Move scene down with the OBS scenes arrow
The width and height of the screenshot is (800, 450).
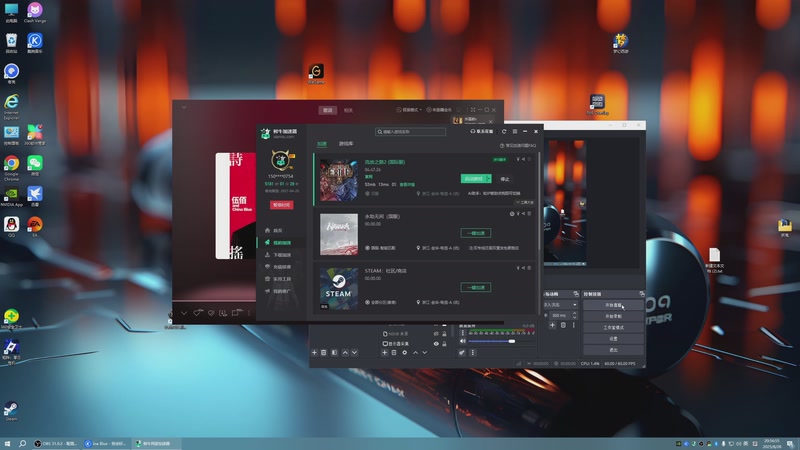(355, 353)
